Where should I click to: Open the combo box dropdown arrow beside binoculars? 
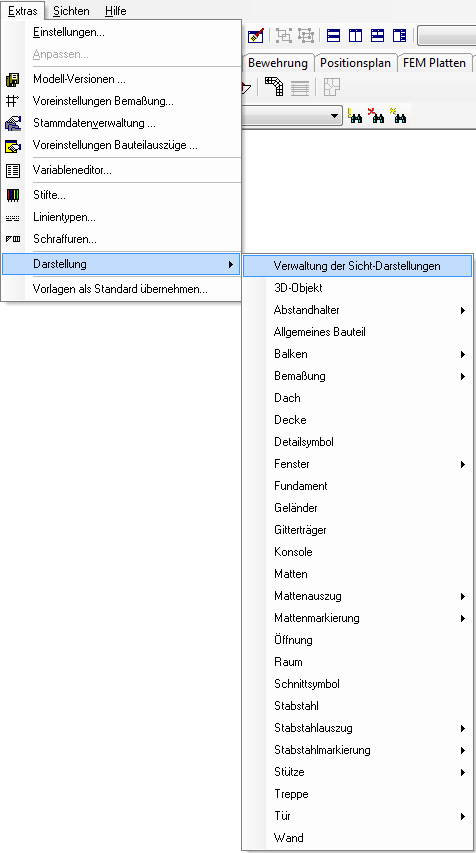tap(333, 116)
